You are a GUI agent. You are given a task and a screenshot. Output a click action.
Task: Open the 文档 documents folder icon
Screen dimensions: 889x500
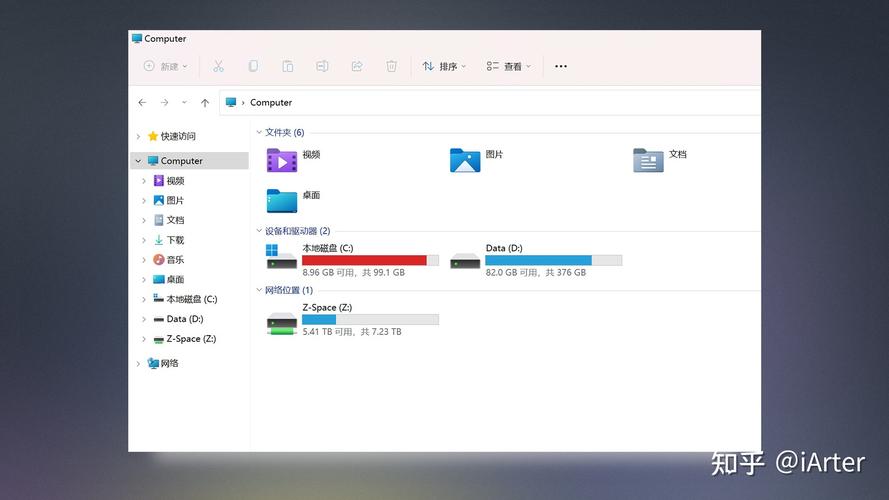[x=648, y=160]
